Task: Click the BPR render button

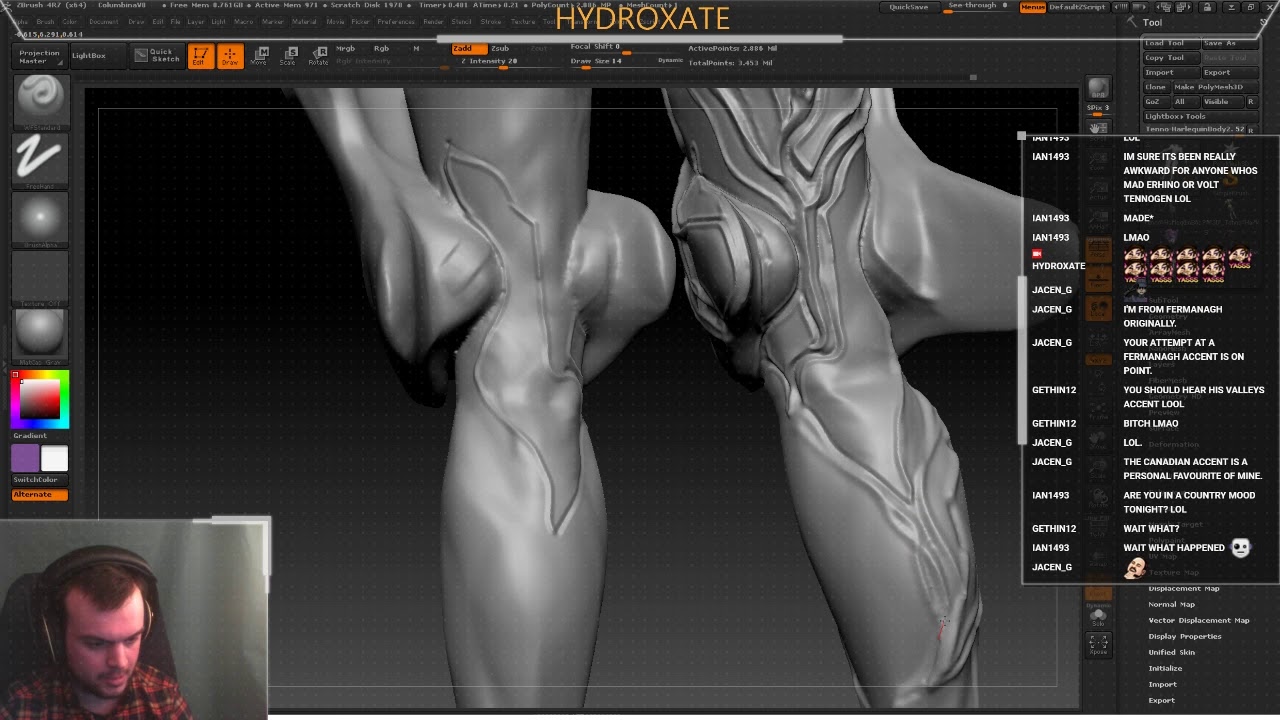Action: point(1098,88)
